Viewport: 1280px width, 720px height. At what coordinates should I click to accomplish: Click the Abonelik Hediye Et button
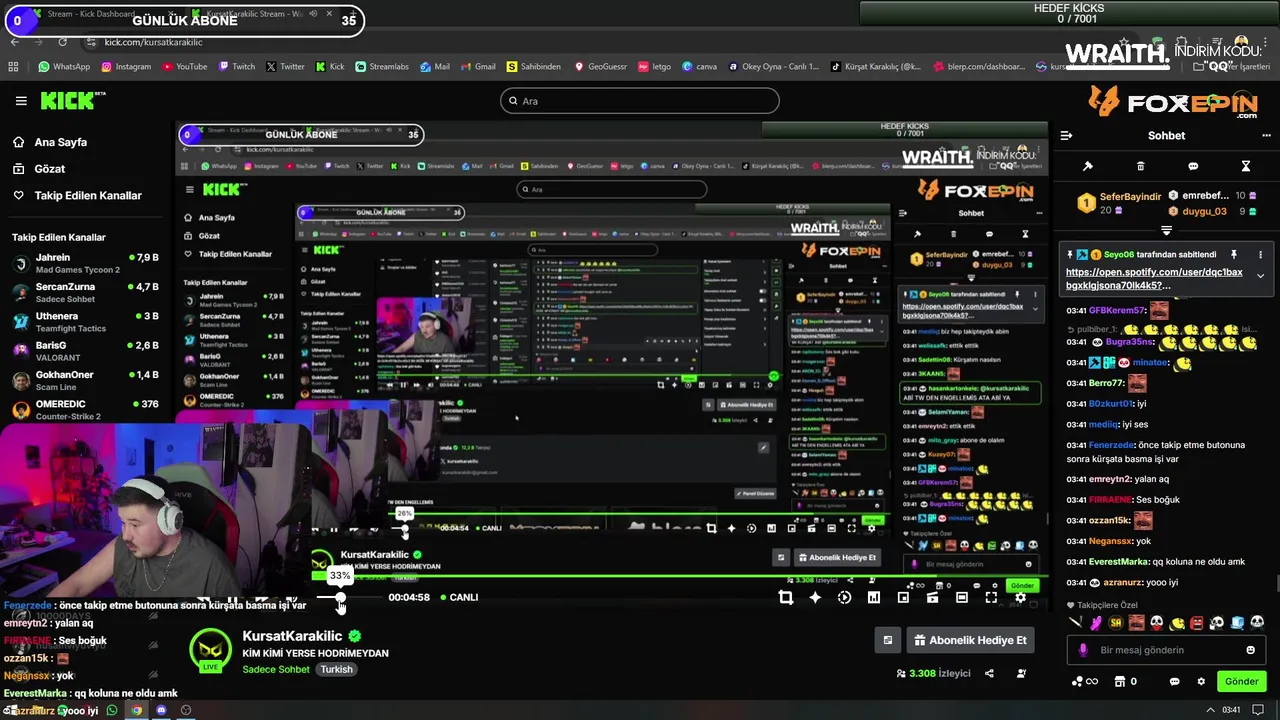969,640
